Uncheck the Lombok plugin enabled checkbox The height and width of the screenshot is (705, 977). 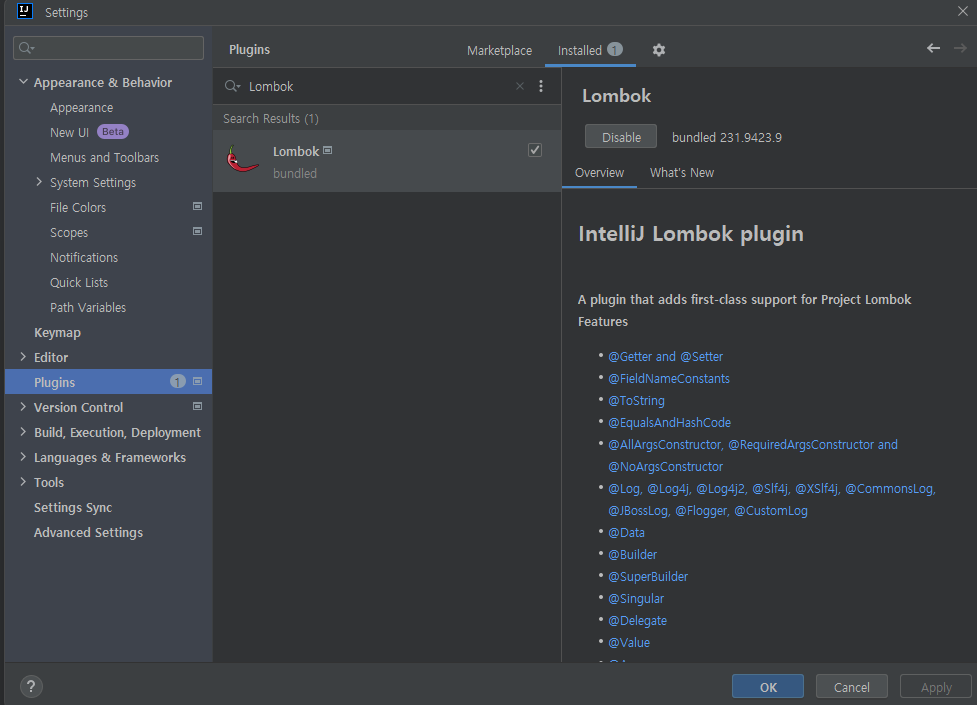(x=535, y=150)
